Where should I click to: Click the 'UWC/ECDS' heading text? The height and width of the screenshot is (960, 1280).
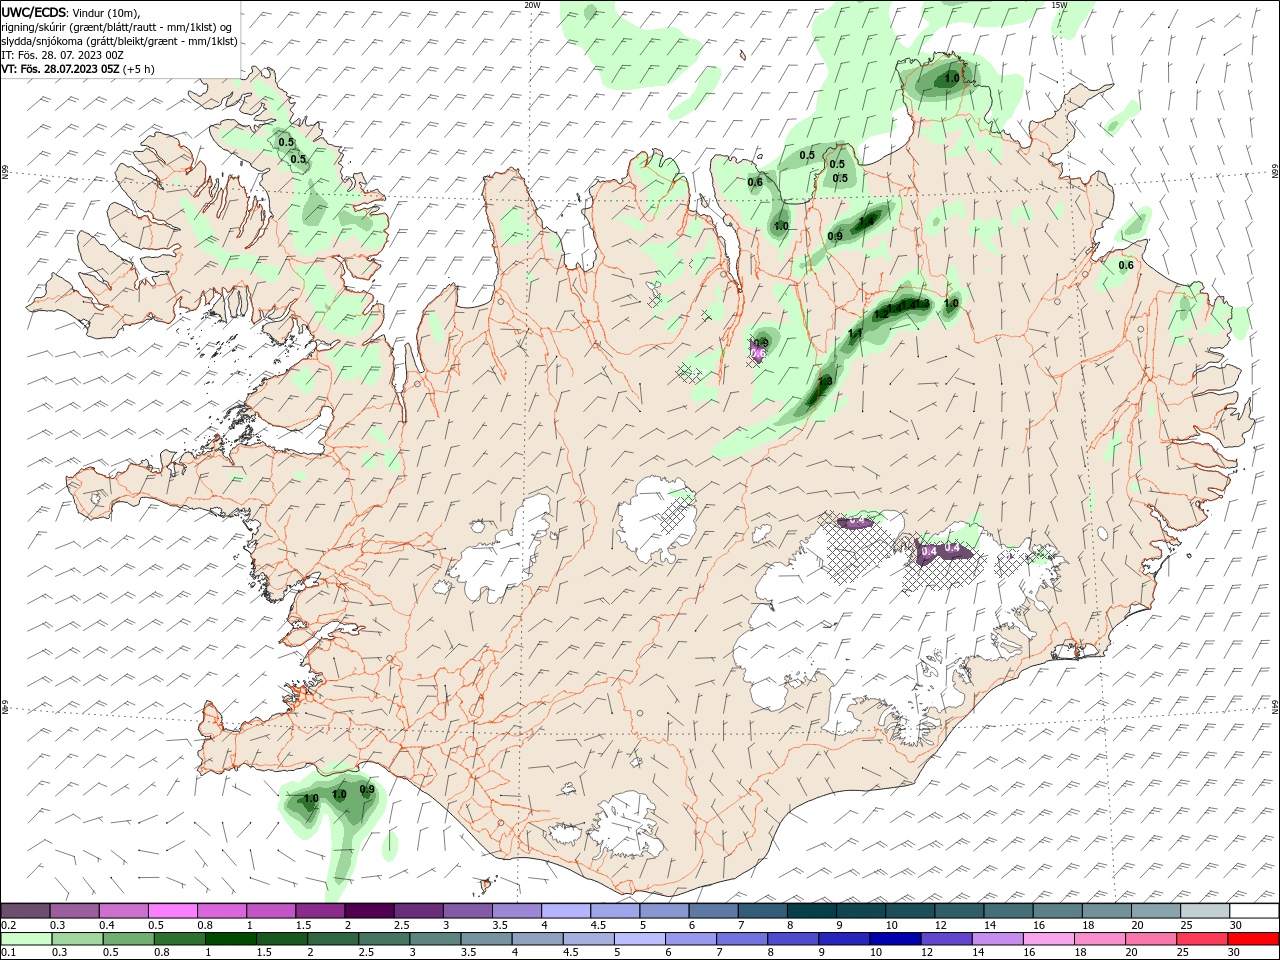tap(34, 12)
